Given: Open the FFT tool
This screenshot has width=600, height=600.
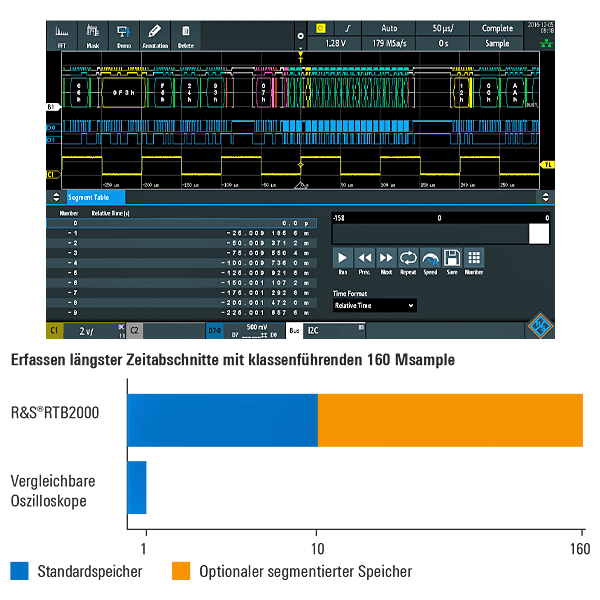Looking at the screenshot, I should 62,36.
